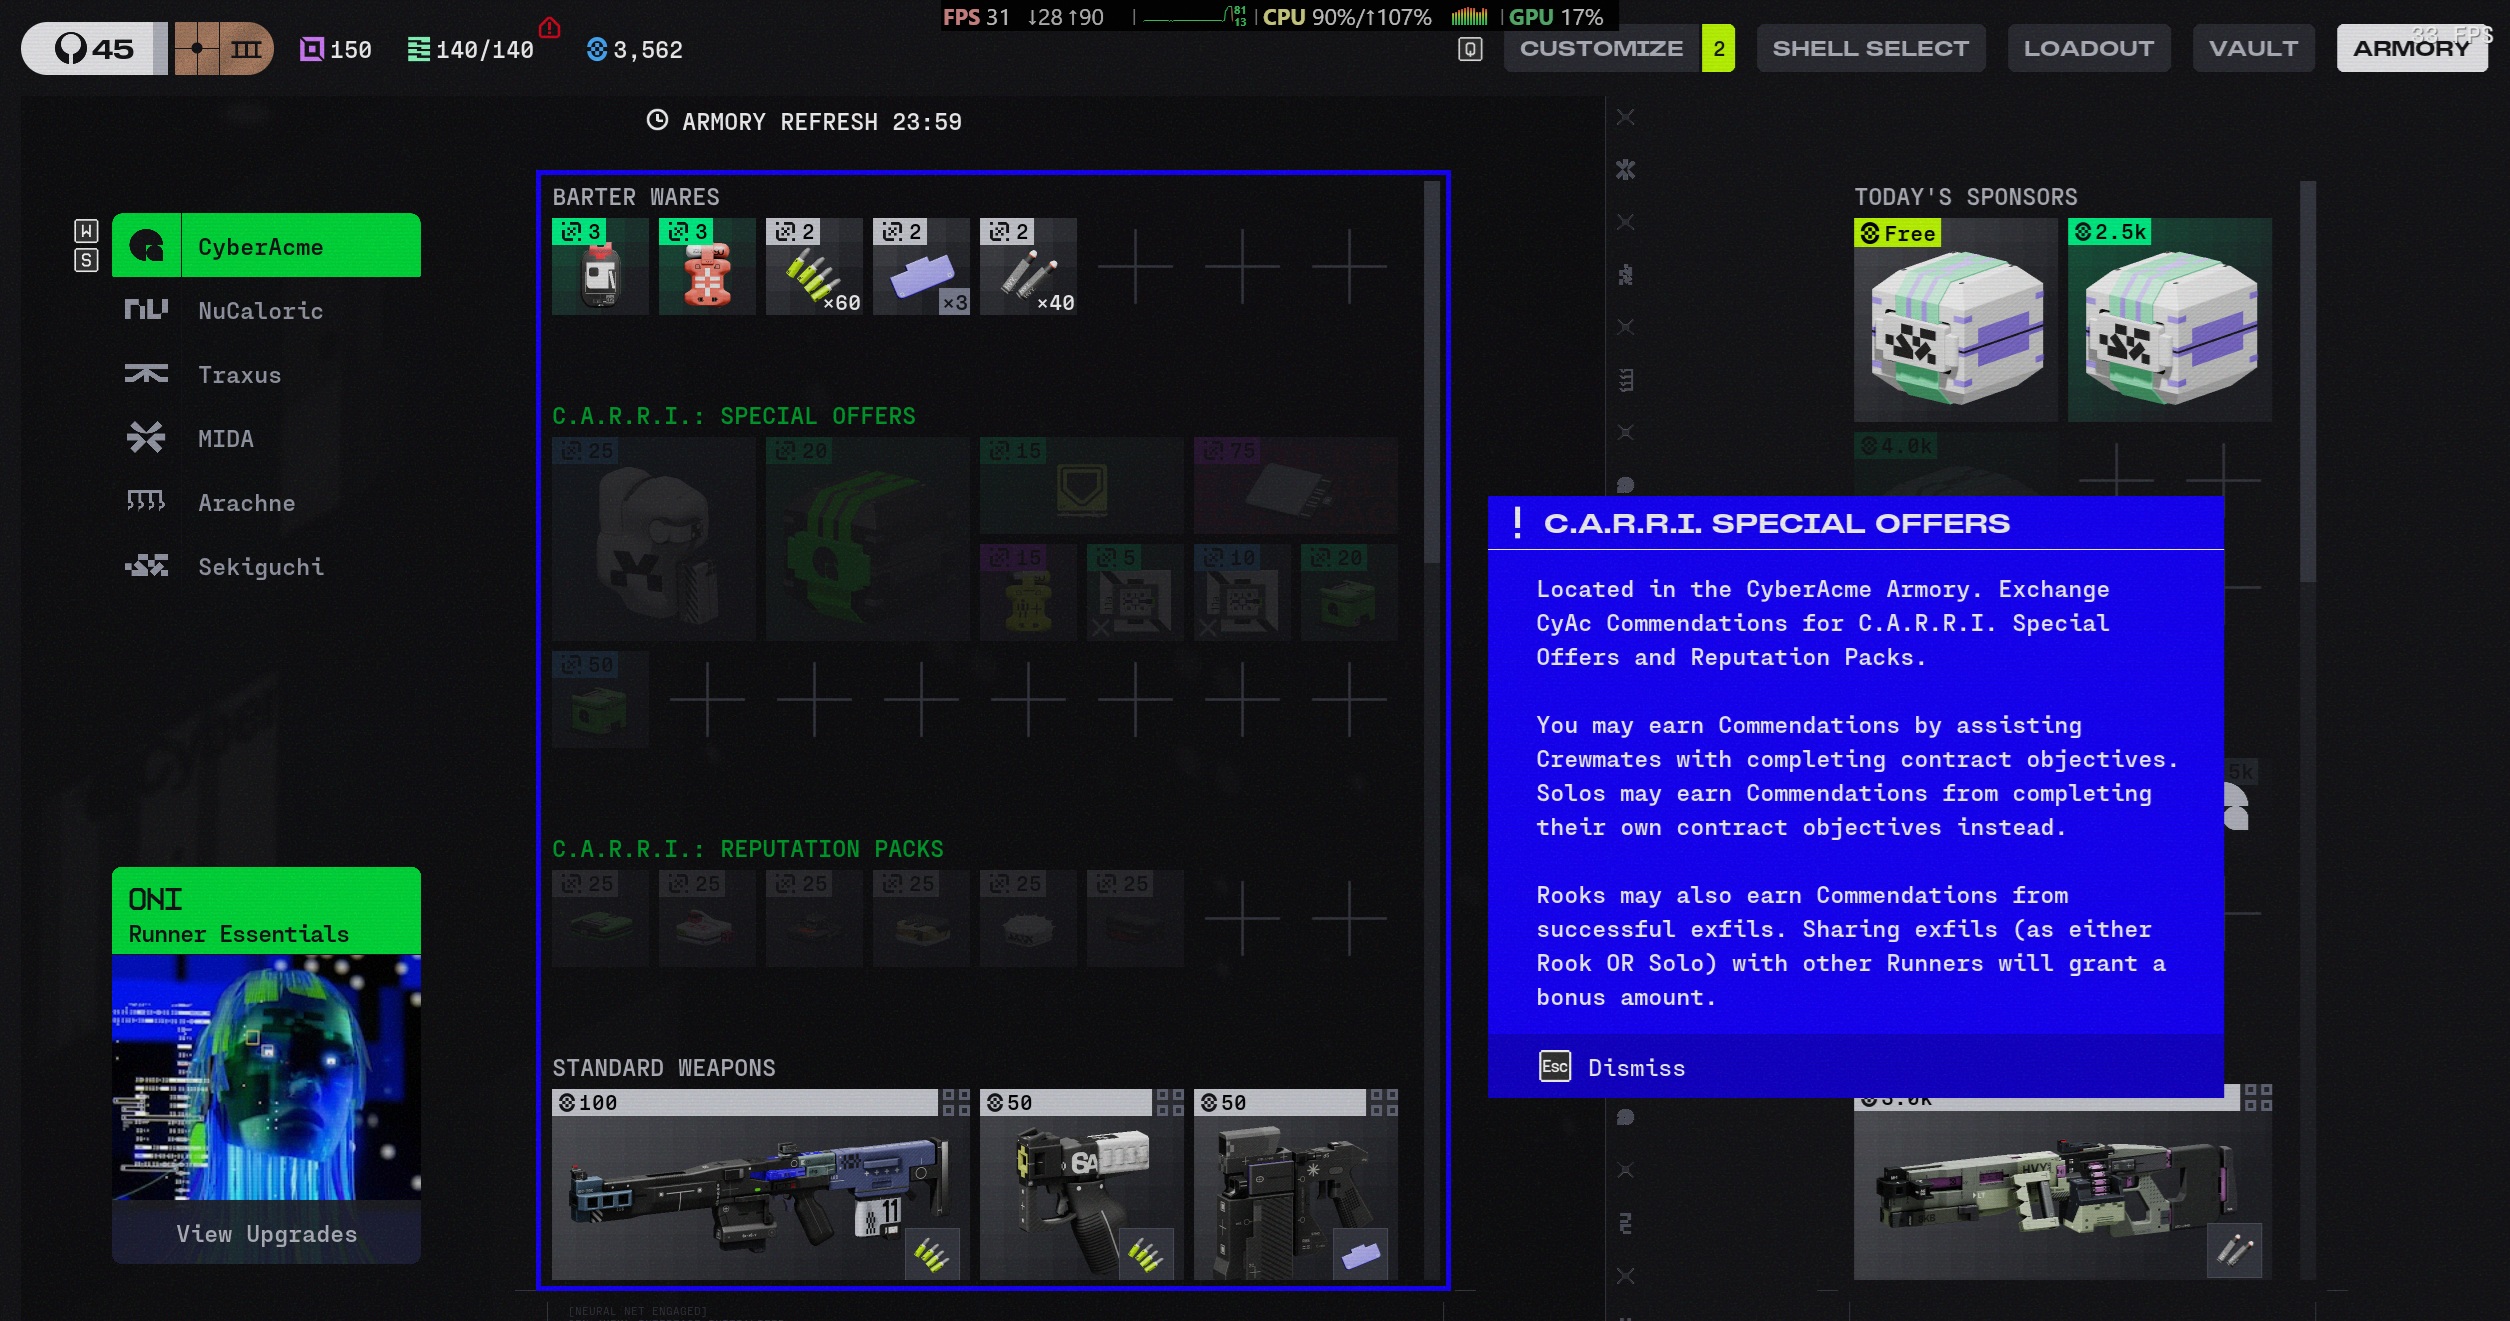Select the Traxus faction logo
This screenshot has width=2510, height=1321.
click(146, 375)
